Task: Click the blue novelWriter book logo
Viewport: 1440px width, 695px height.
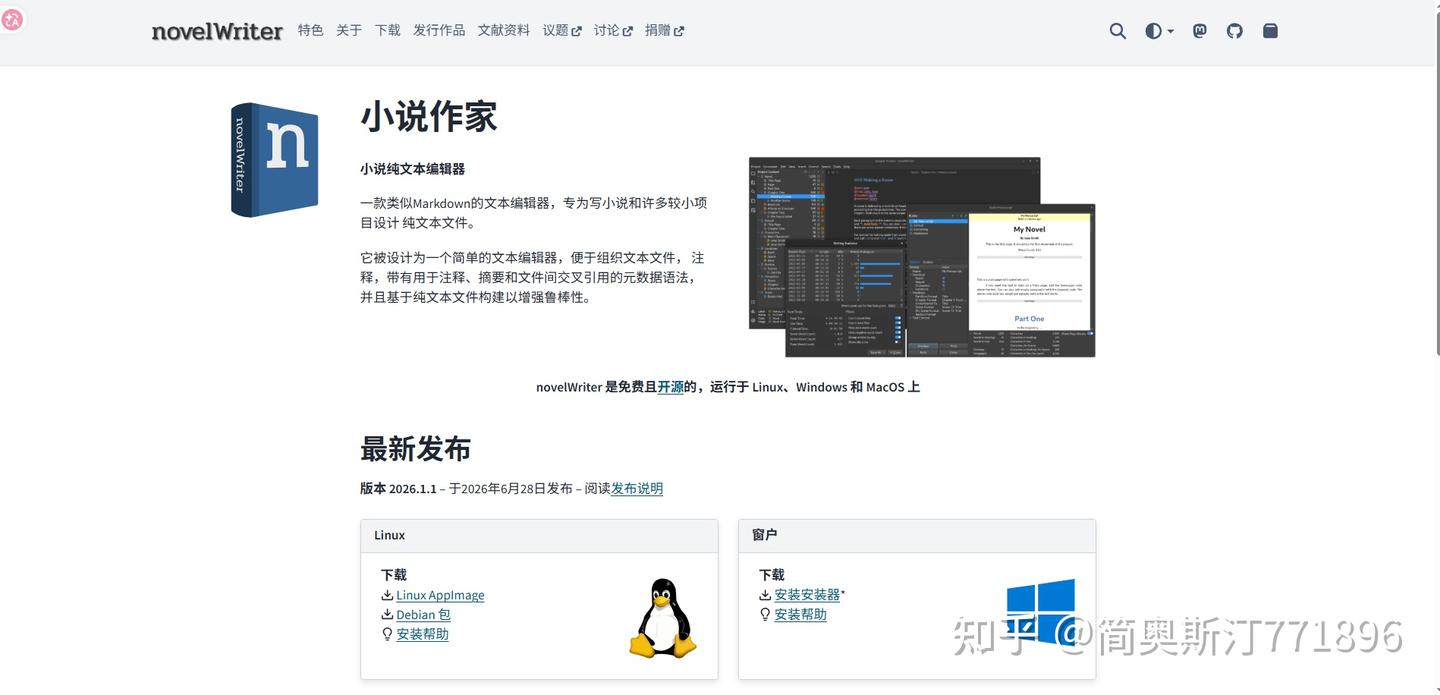Action: [275, 159]
